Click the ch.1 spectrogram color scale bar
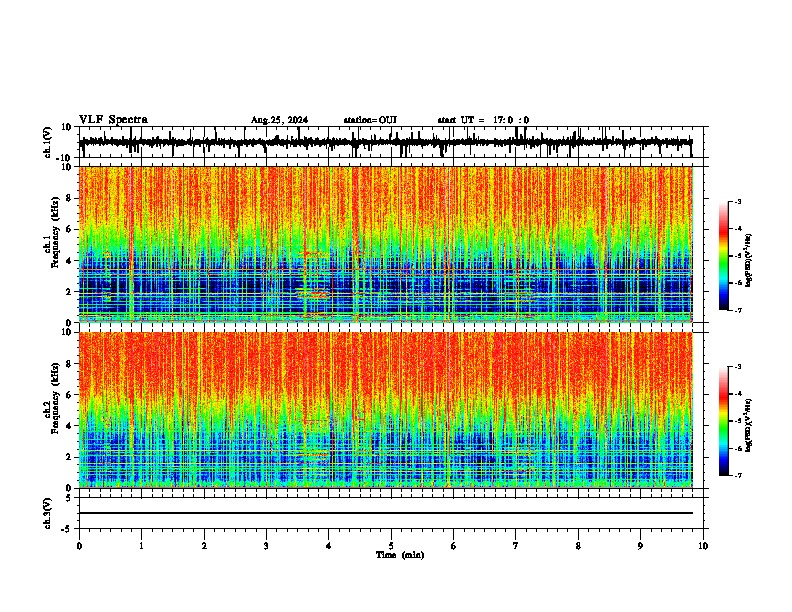792x612 pixels. 724,256
